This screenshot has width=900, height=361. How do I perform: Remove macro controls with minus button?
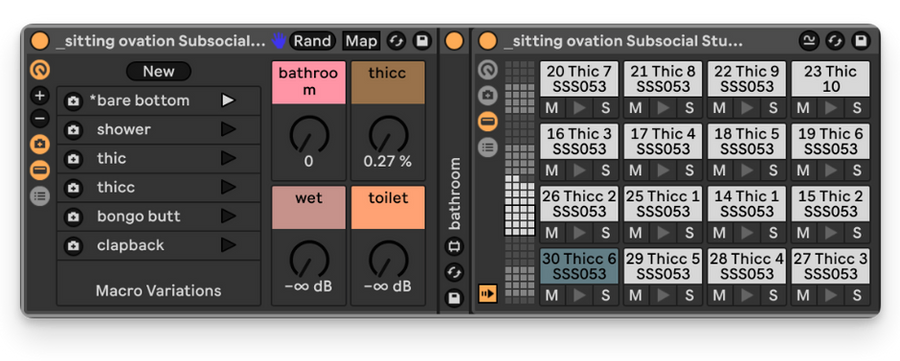(x=40, y=119)
